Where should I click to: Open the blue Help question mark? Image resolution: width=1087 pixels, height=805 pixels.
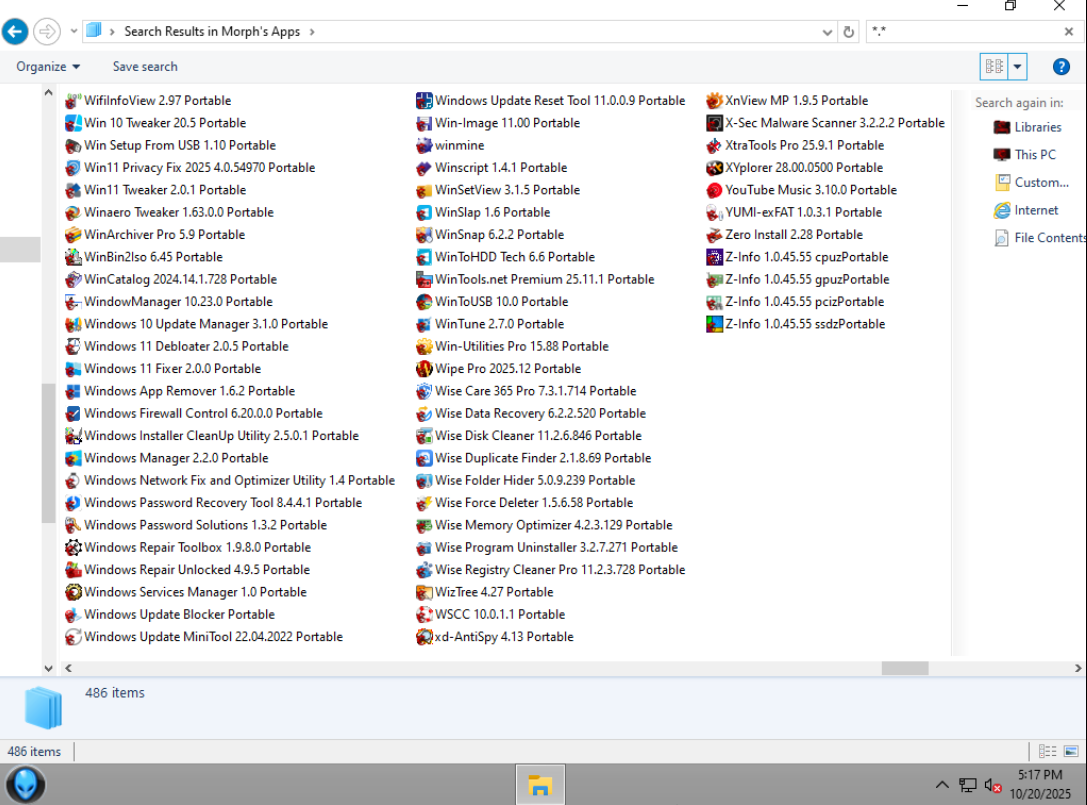click(1061, 67)
